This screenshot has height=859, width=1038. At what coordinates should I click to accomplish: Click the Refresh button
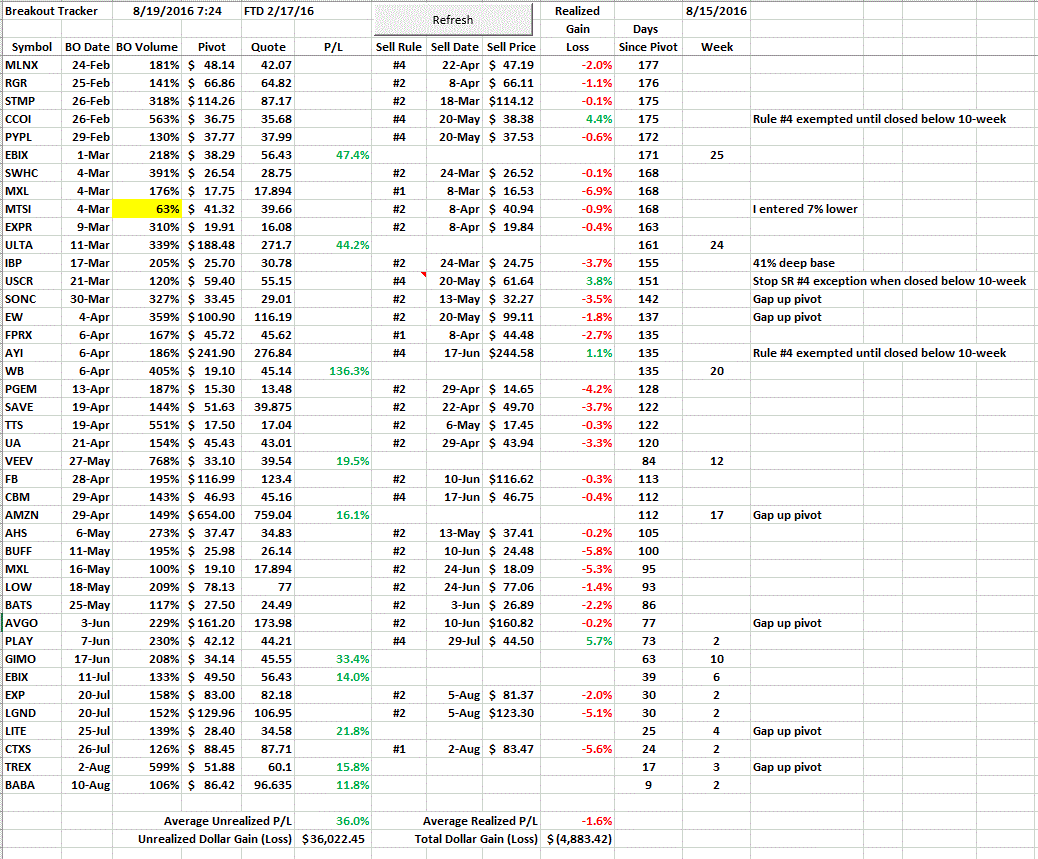click(x=453, y=20)
